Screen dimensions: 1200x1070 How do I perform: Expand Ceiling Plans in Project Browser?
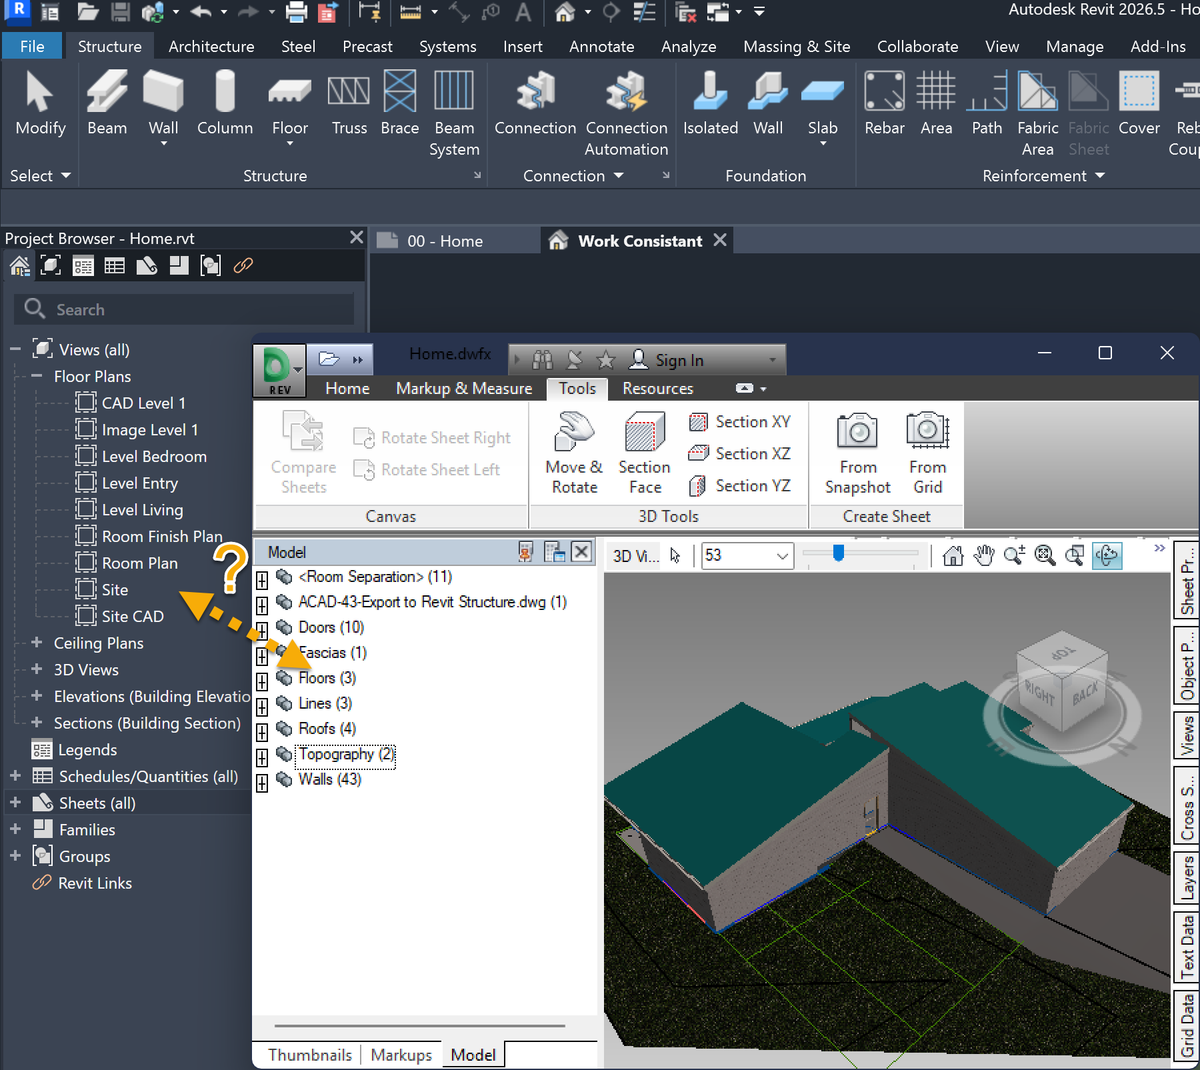(x=36, y=642)
